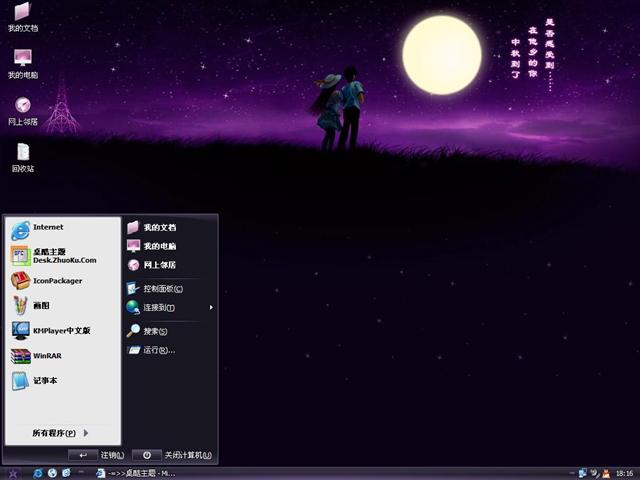
Task: Click the Log Off (注销) button
Action: (x=83, y=455)
